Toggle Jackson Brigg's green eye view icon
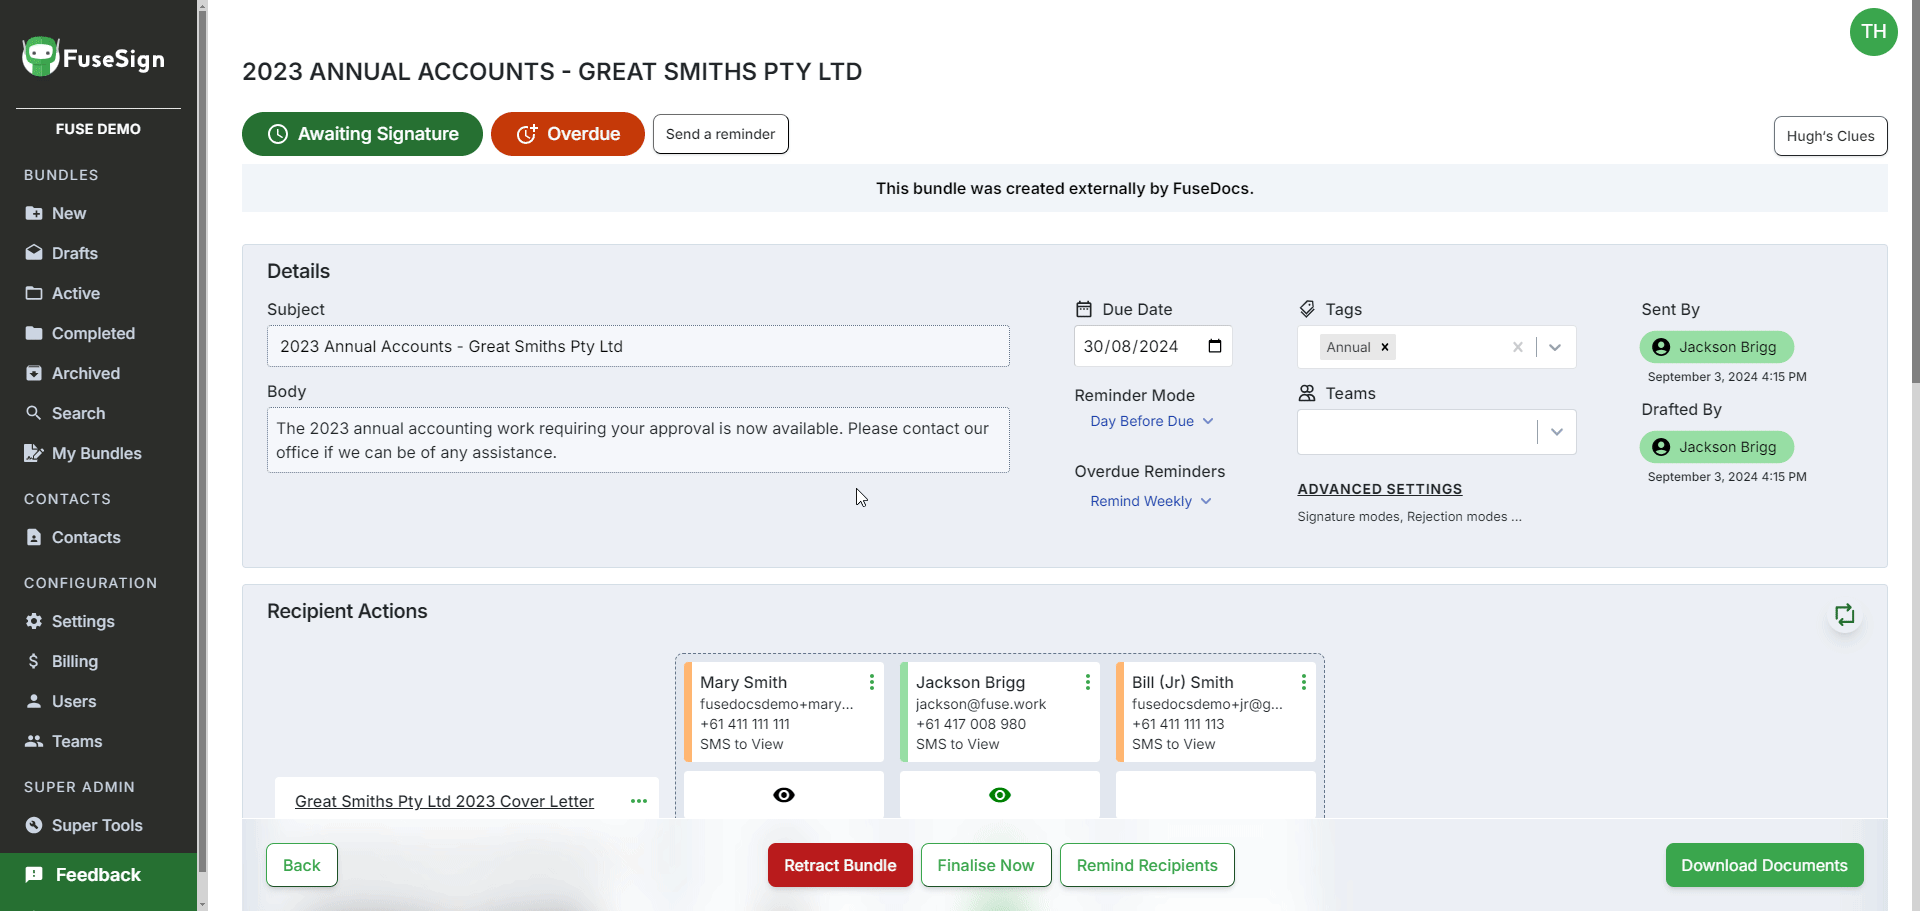The height and width of the screenshot is (911, 1920). tap(1000, 795)
